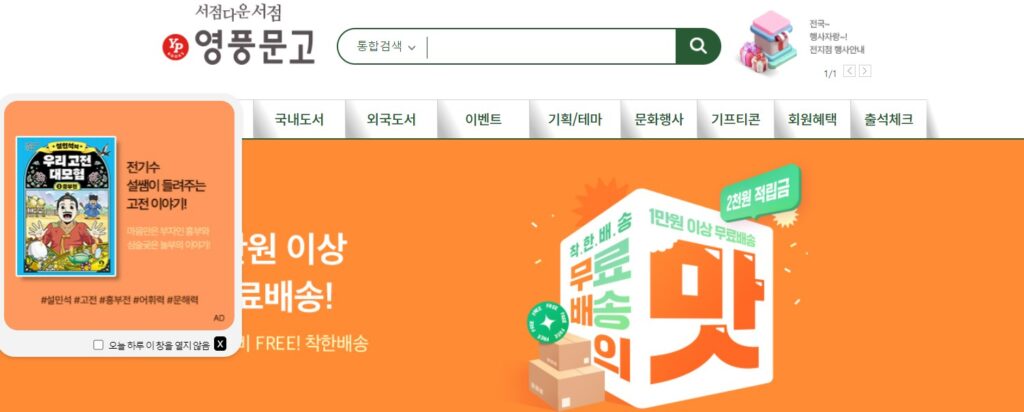The height and width of the screenshot is (412, 1024).
Task: Open the 출석체크 menu item
Action: pyautogui.click(x=889, y=119)
